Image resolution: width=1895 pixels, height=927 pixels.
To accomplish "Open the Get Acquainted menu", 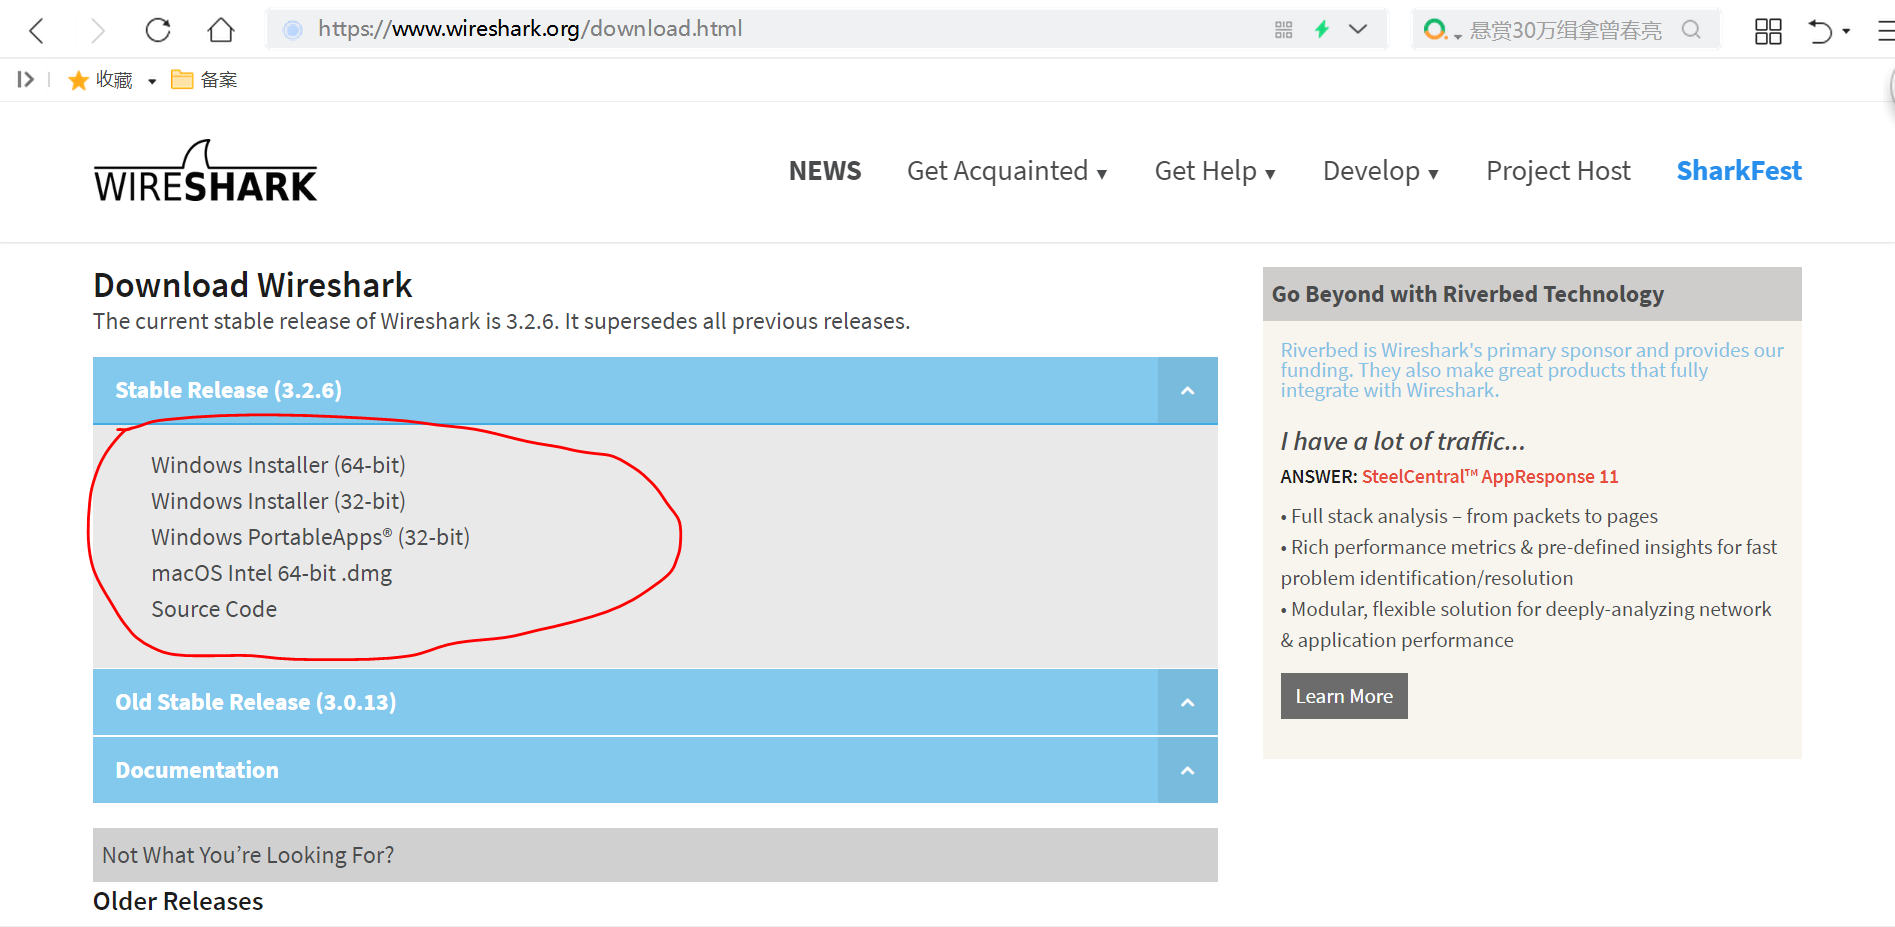I will point(1007,171).
